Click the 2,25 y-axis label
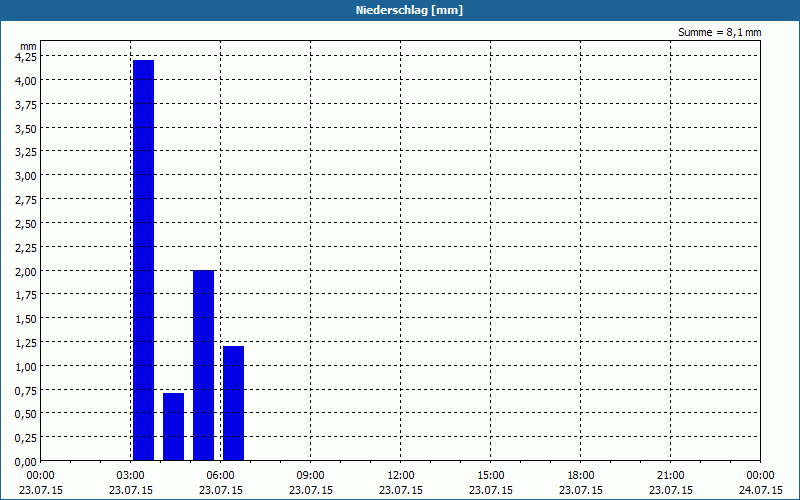The image size is (800, 500). [26, 247]
